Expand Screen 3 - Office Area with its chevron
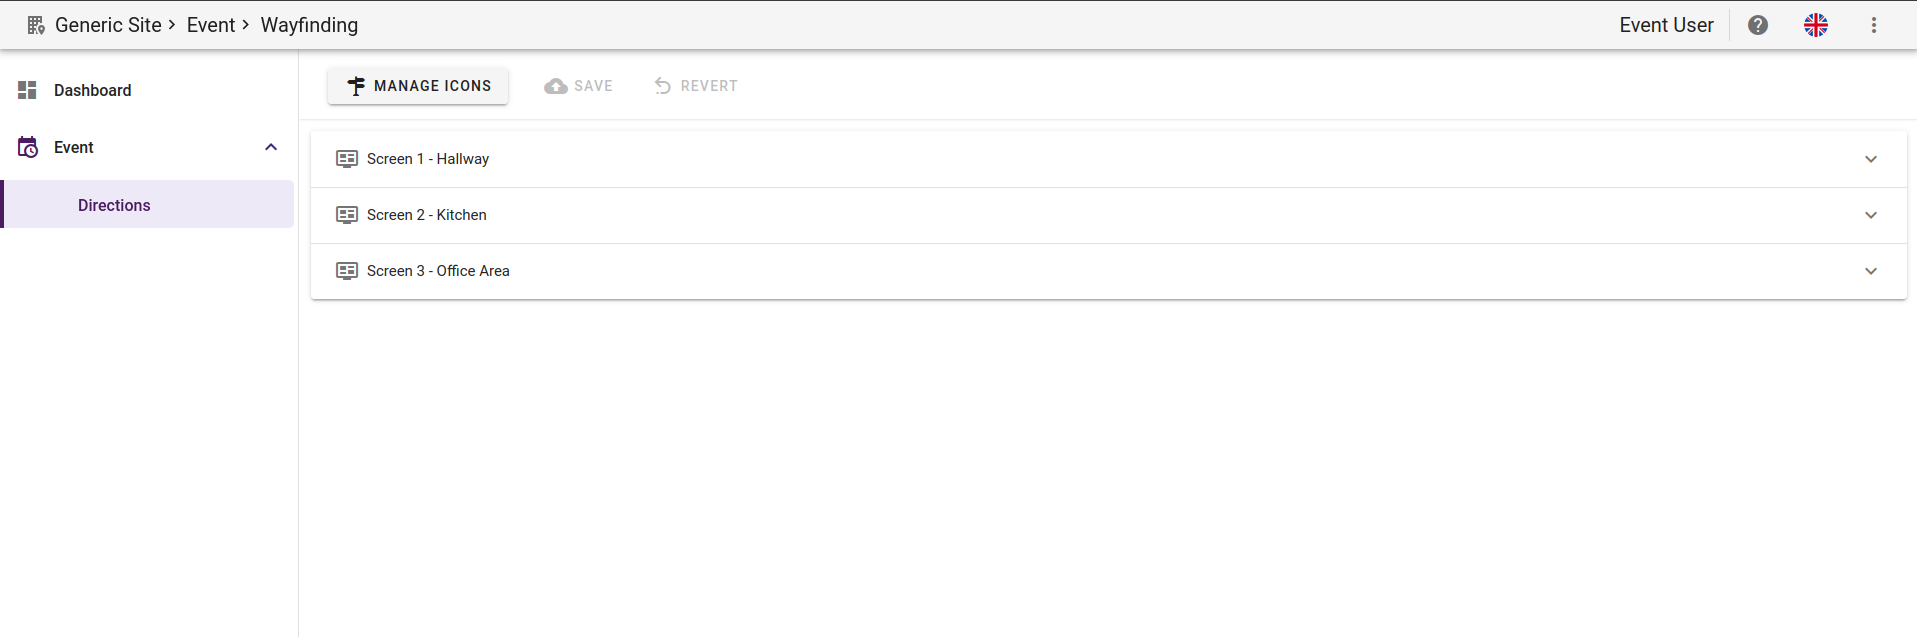This screenshot has width=1917, height=637. (1870, 270)
